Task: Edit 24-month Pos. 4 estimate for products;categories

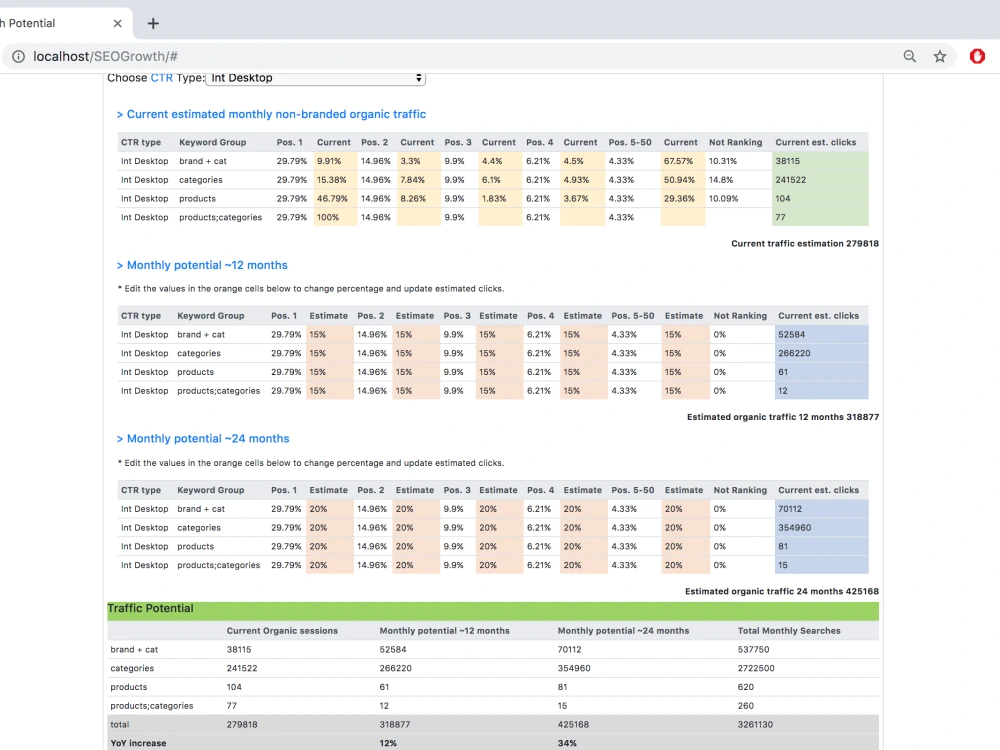Action: pos(584,565)
